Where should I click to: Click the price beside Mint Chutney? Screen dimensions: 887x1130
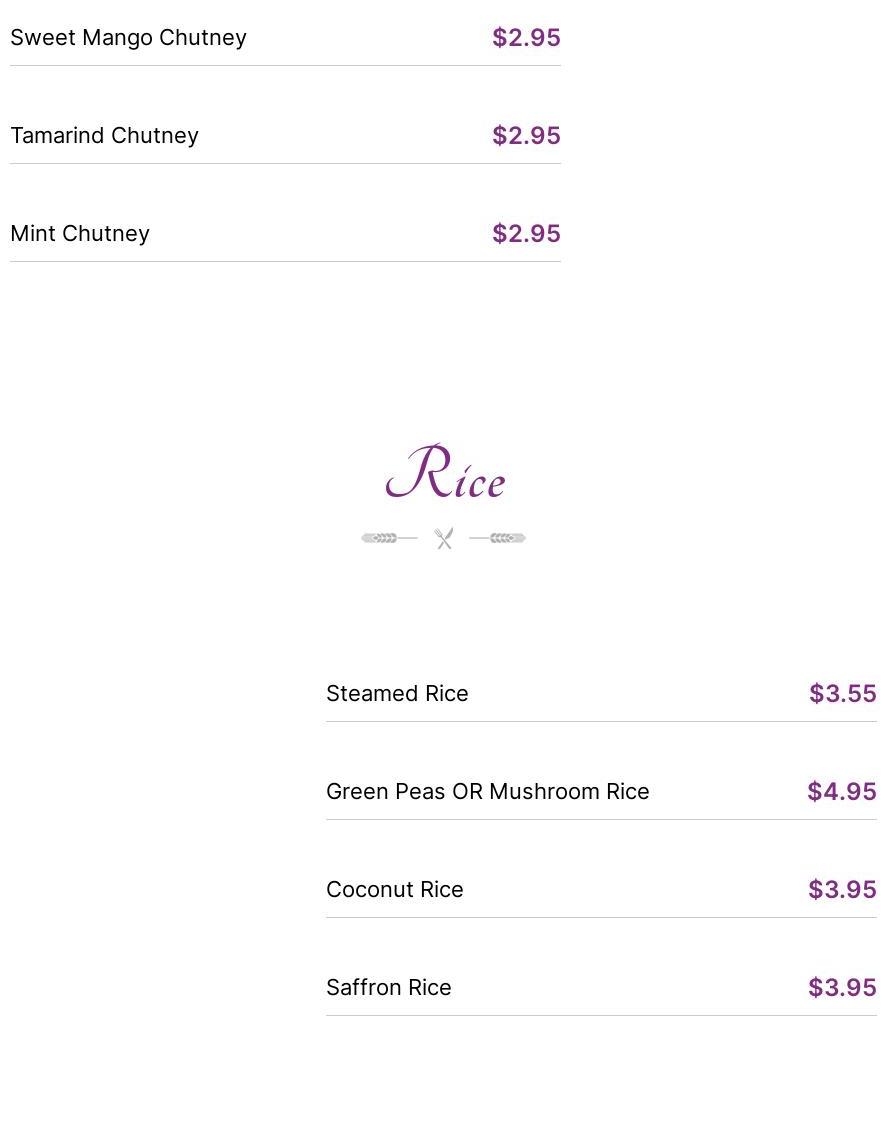[x=526, y=234]
